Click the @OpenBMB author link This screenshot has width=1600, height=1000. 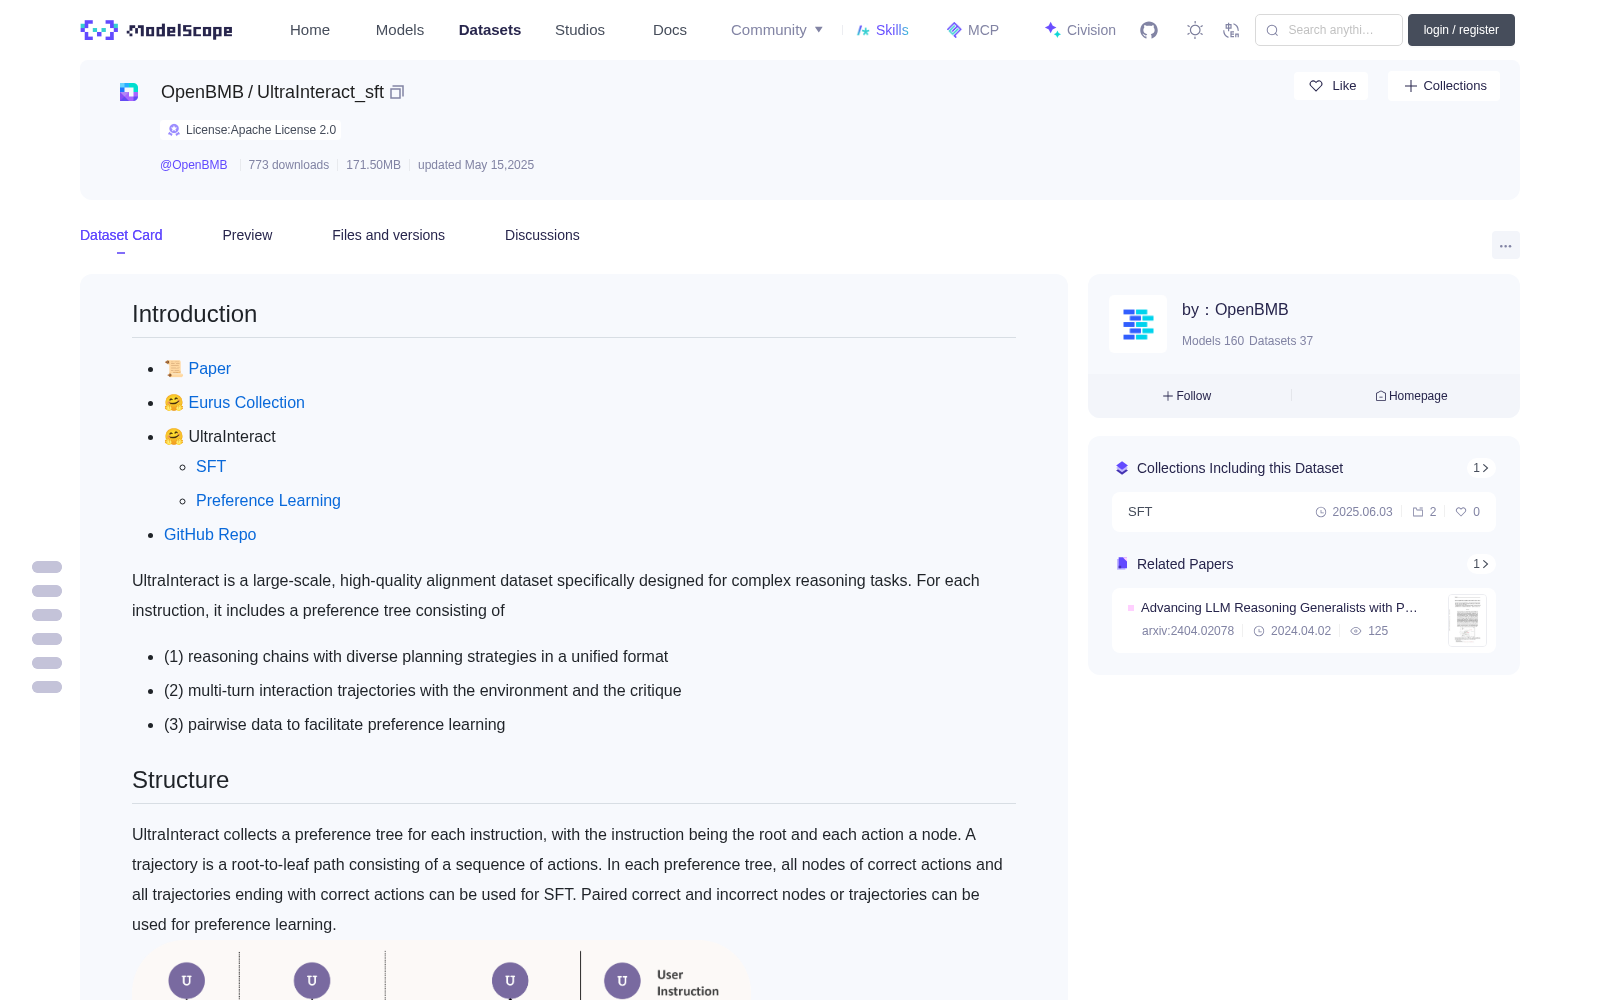click(x=194, y=165)
